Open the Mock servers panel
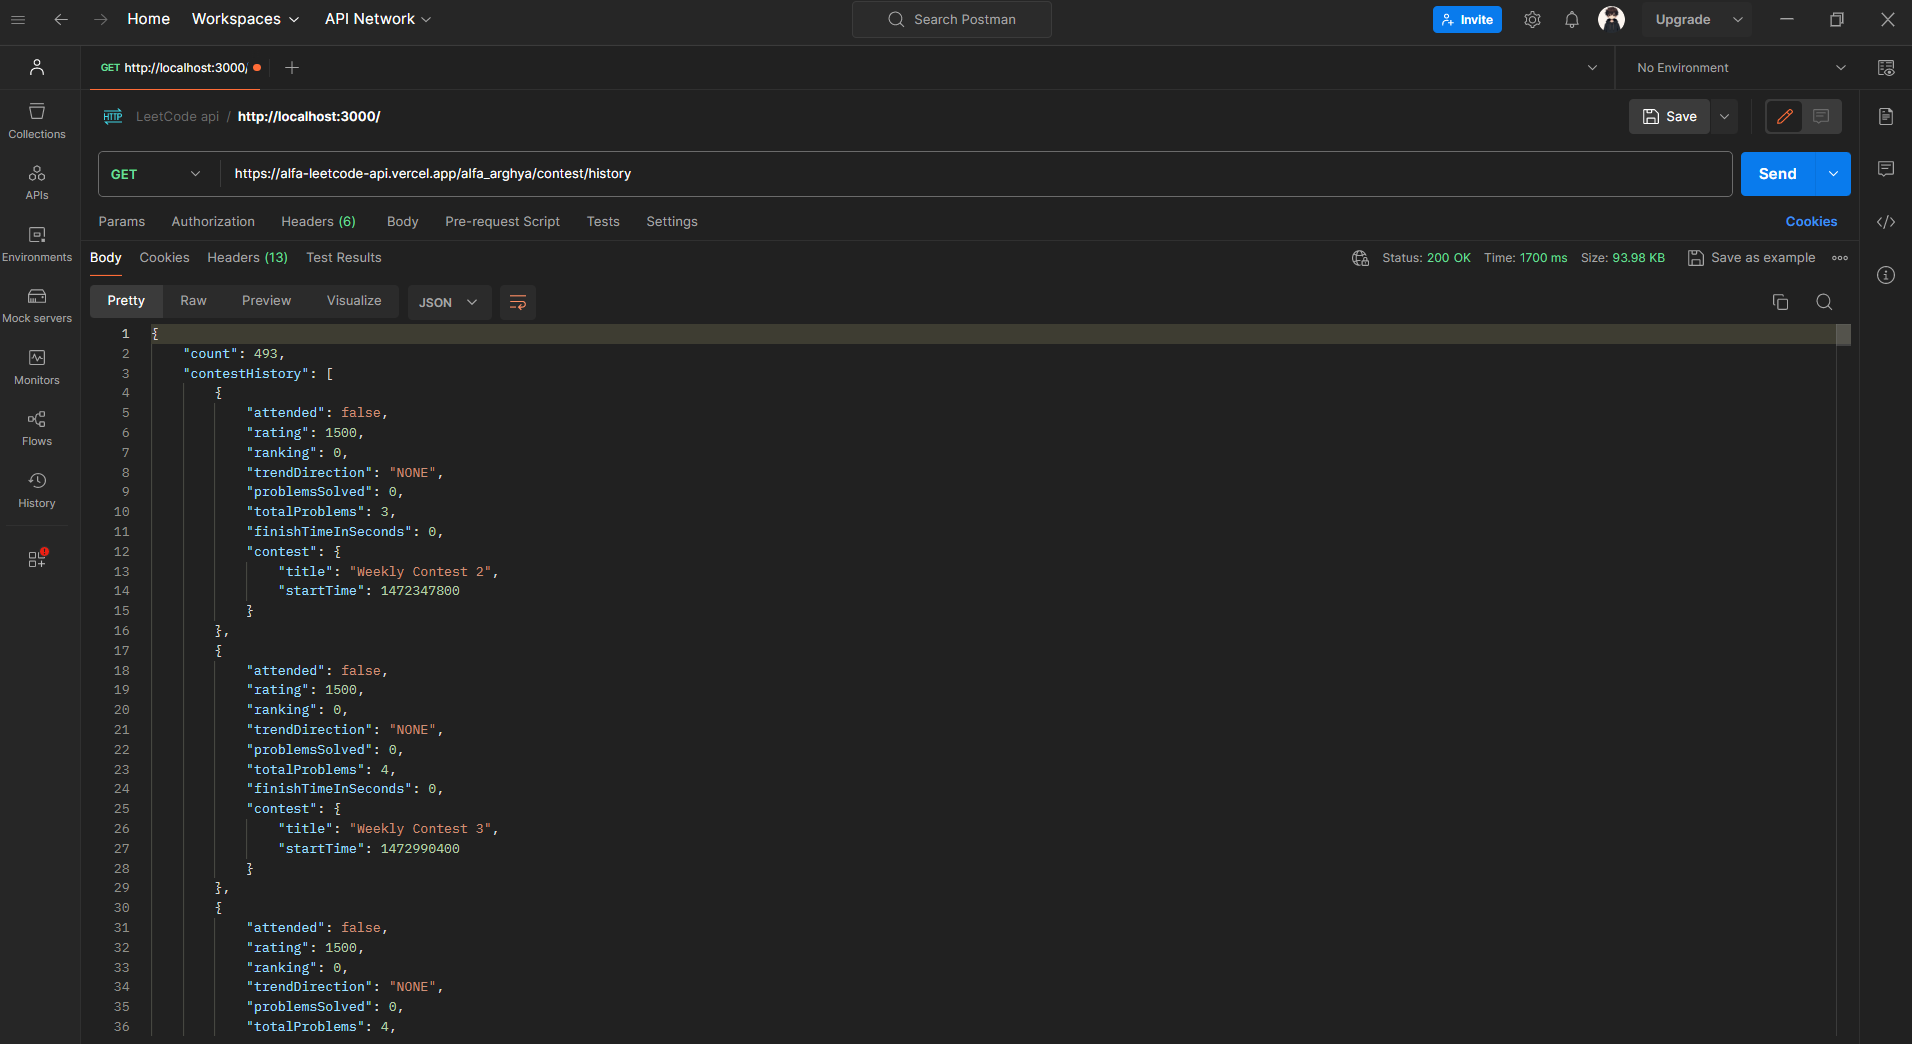Screen dimensions: 1912x1044 tap(37, 305)
